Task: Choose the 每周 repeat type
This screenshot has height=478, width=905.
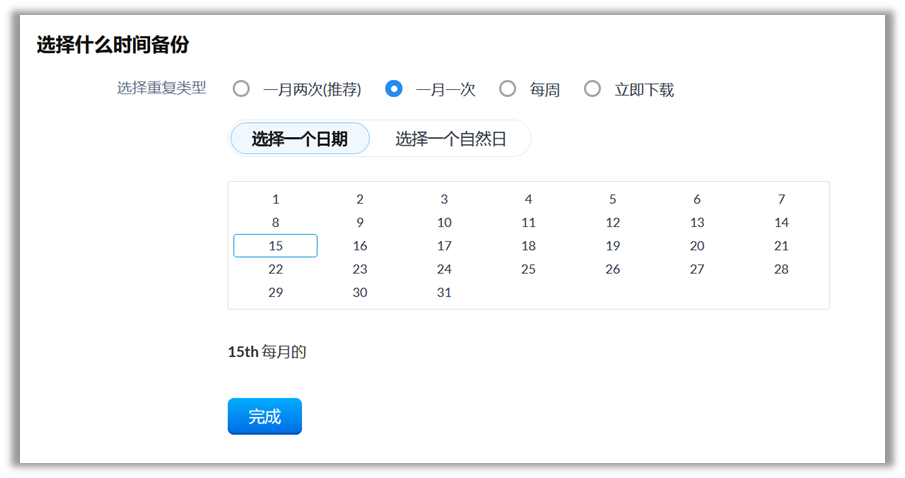Action: click(x=508, y=89)
